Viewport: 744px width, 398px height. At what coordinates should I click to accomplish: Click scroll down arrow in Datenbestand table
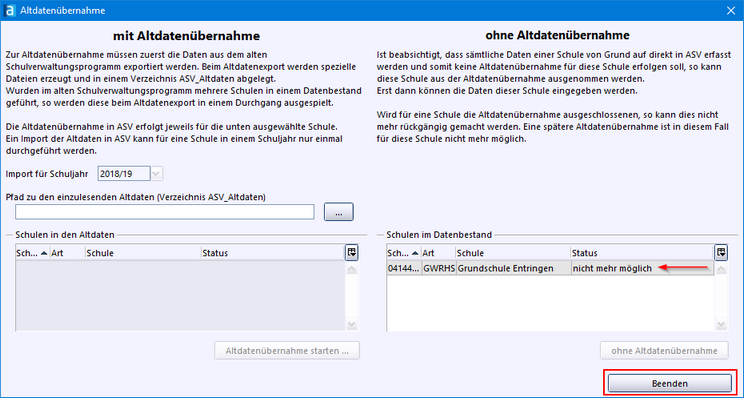pos(721,324)
